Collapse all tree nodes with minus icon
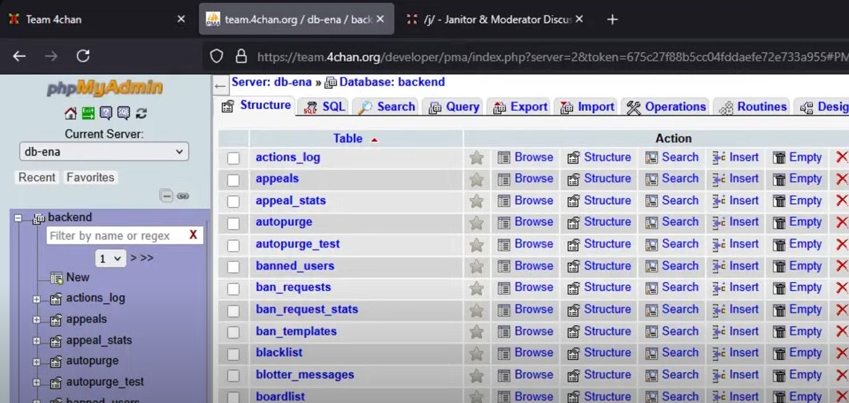 [x=166, y=196]
